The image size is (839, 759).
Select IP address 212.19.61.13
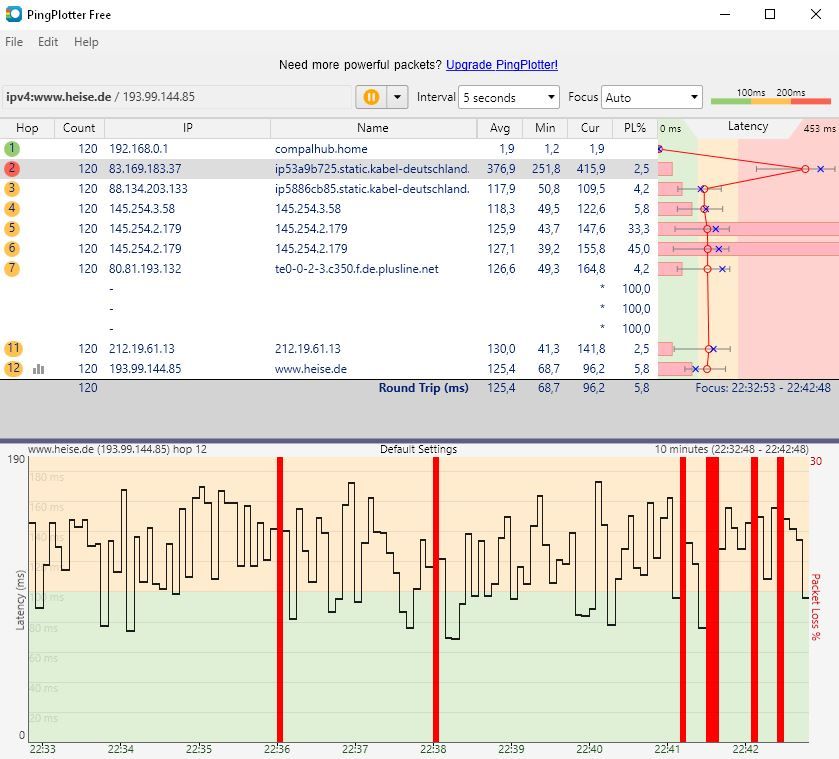click(x=142, y=348)
